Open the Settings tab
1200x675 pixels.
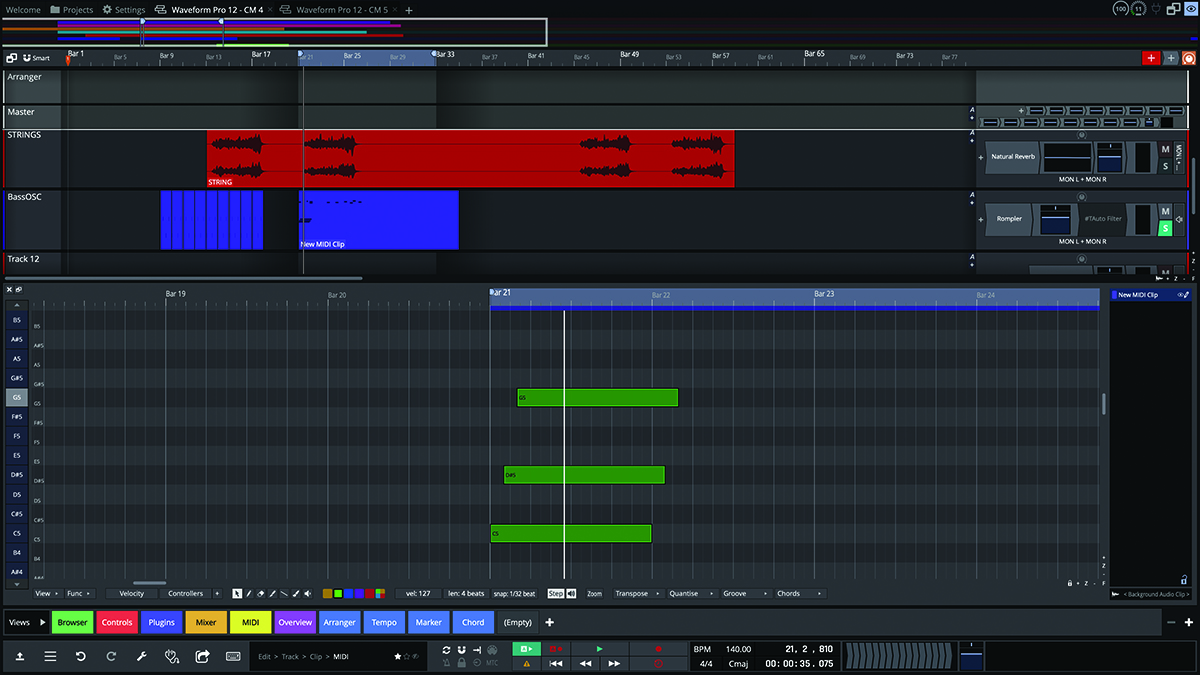point(124,9)
